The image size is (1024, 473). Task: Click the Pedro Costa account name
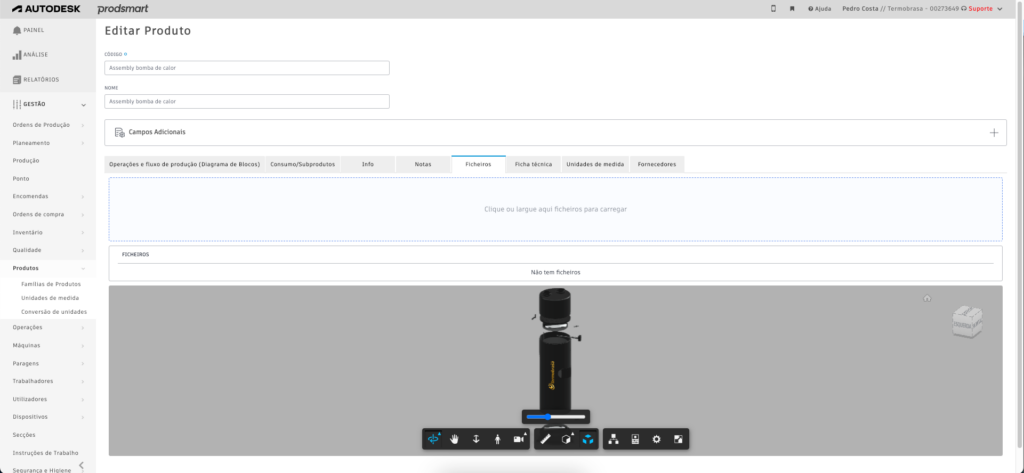pyautogui.click(x=861, y=9)
